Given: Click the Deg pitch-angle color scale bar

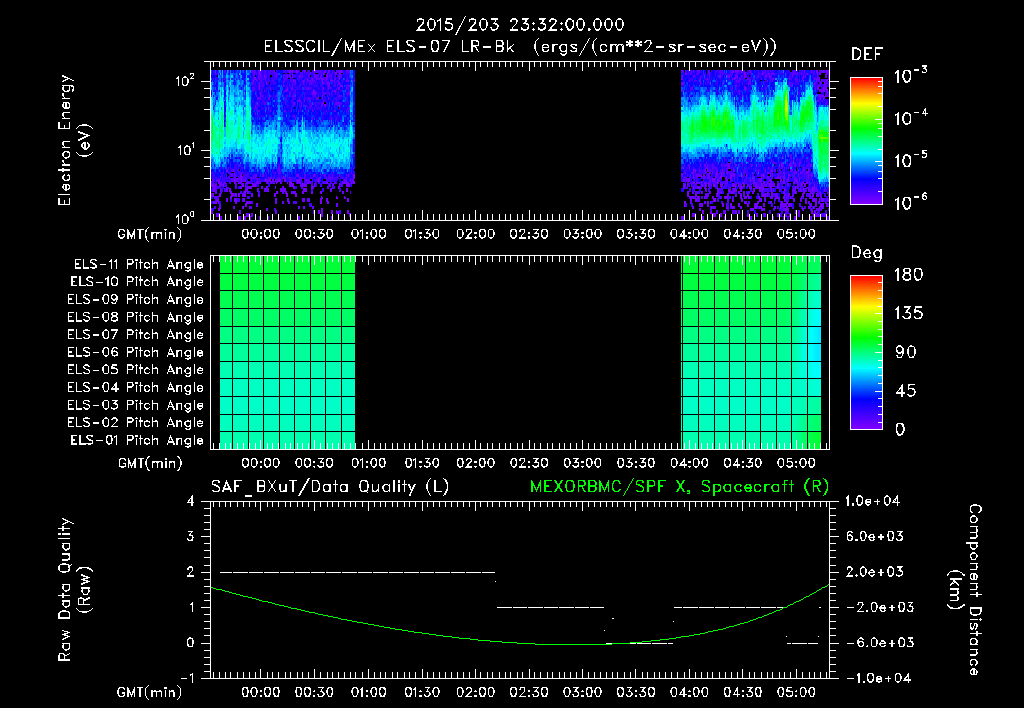Looking at the screenshot, I should coord(866,352).
